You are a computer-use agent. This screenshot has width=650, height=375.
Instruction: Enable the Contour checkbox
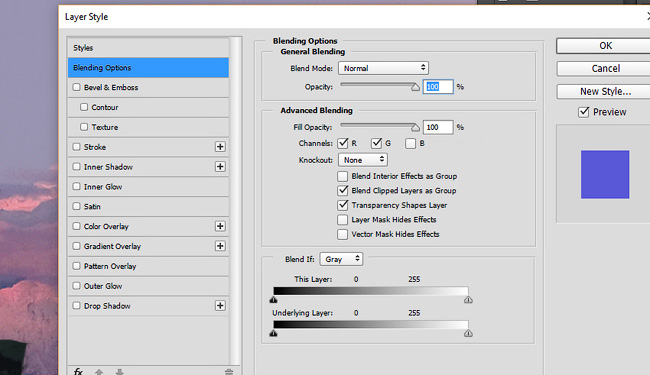pyautogui.click(x=84, y=107)
